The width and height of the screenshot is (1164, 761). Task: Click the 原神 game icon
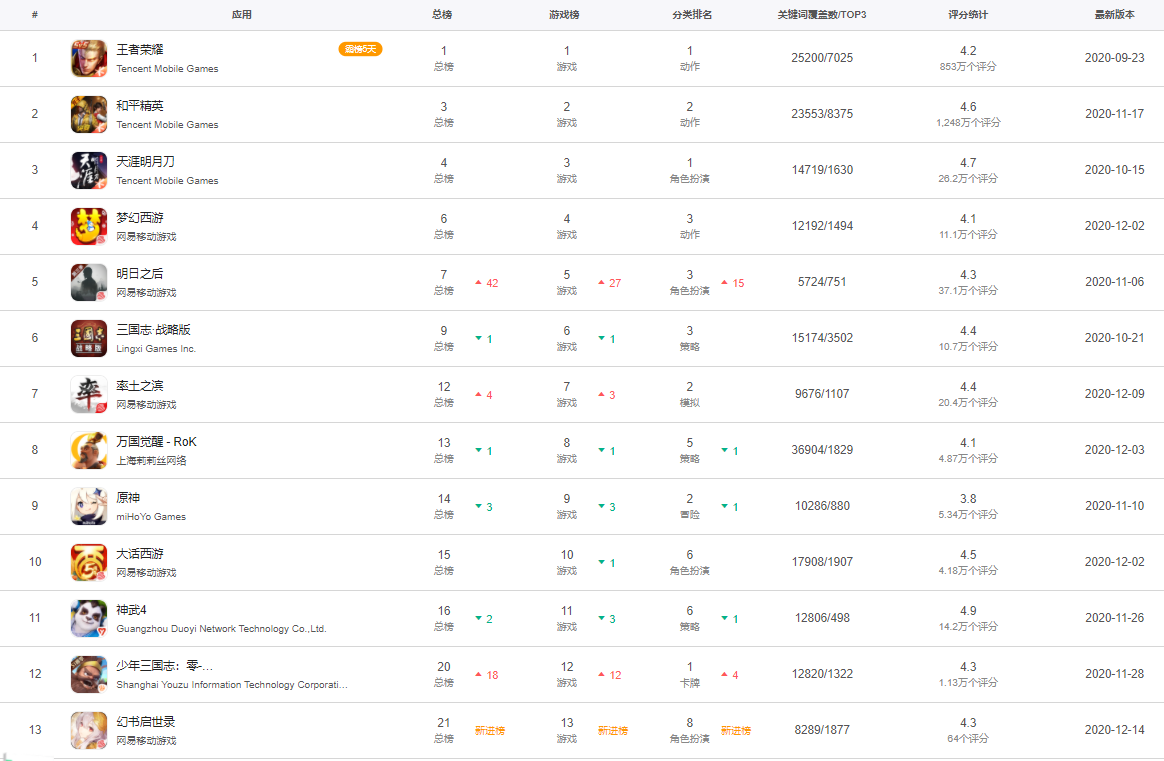[x=89, y=506]
